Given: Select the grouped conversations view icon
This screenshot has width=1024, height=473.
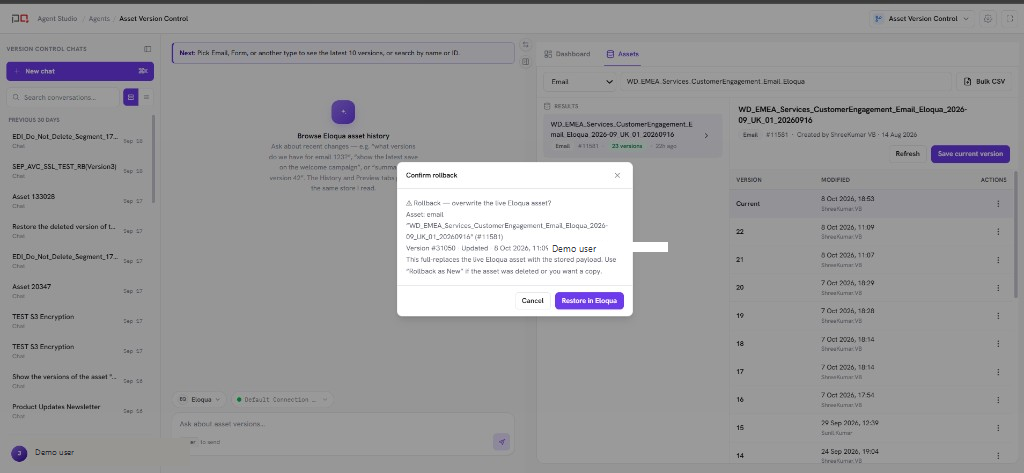Looking at the screenshot, I should pos(131,97).
